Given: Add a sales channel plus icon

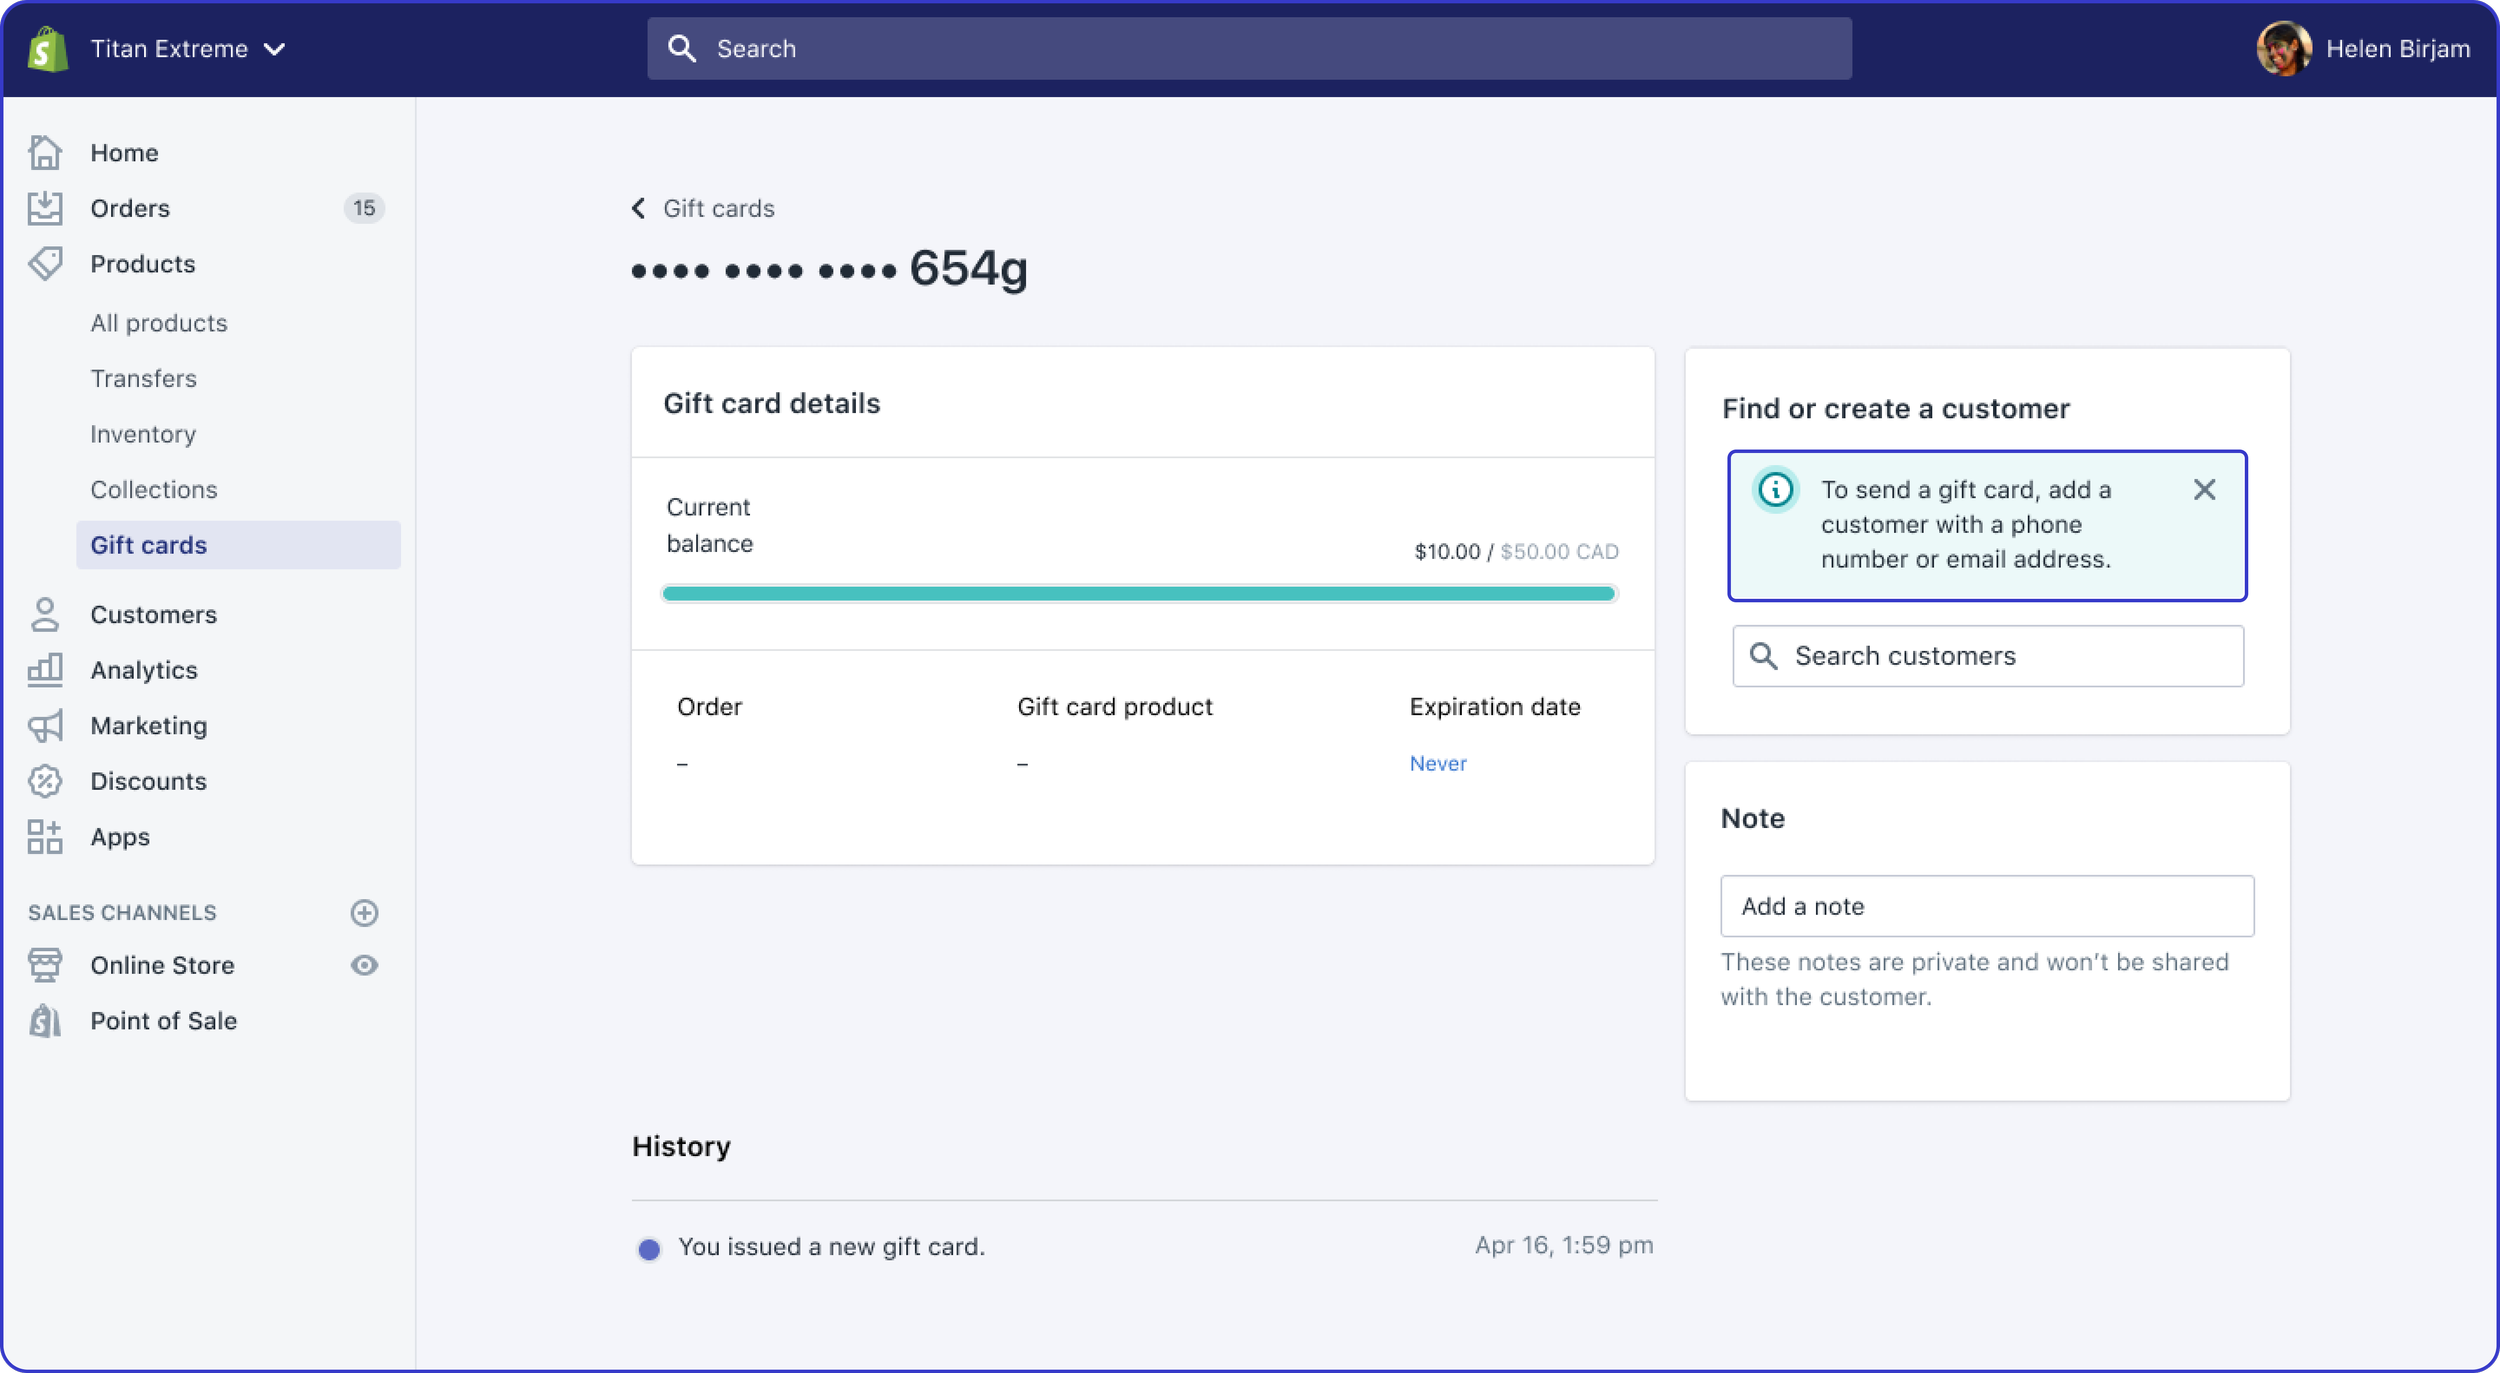Looking at the screenshot, I should (364, 912).
